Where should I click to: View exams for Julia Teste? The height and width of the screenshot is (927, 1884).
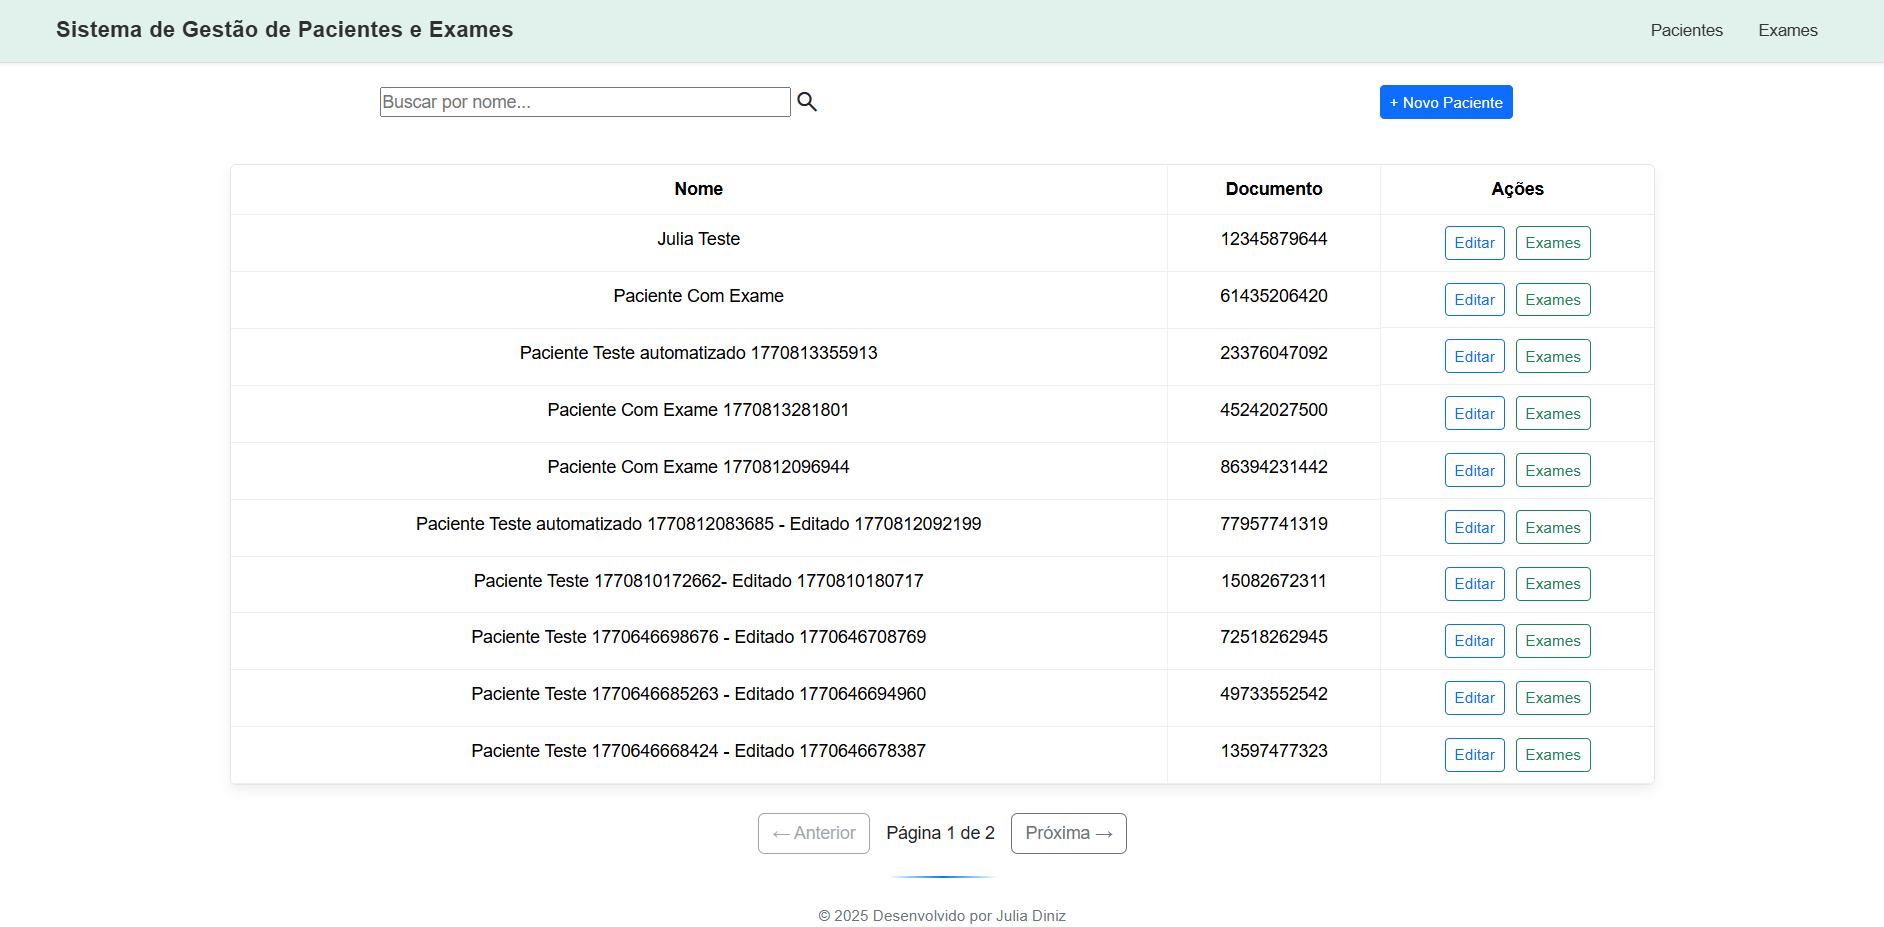tap(1553, 243)
